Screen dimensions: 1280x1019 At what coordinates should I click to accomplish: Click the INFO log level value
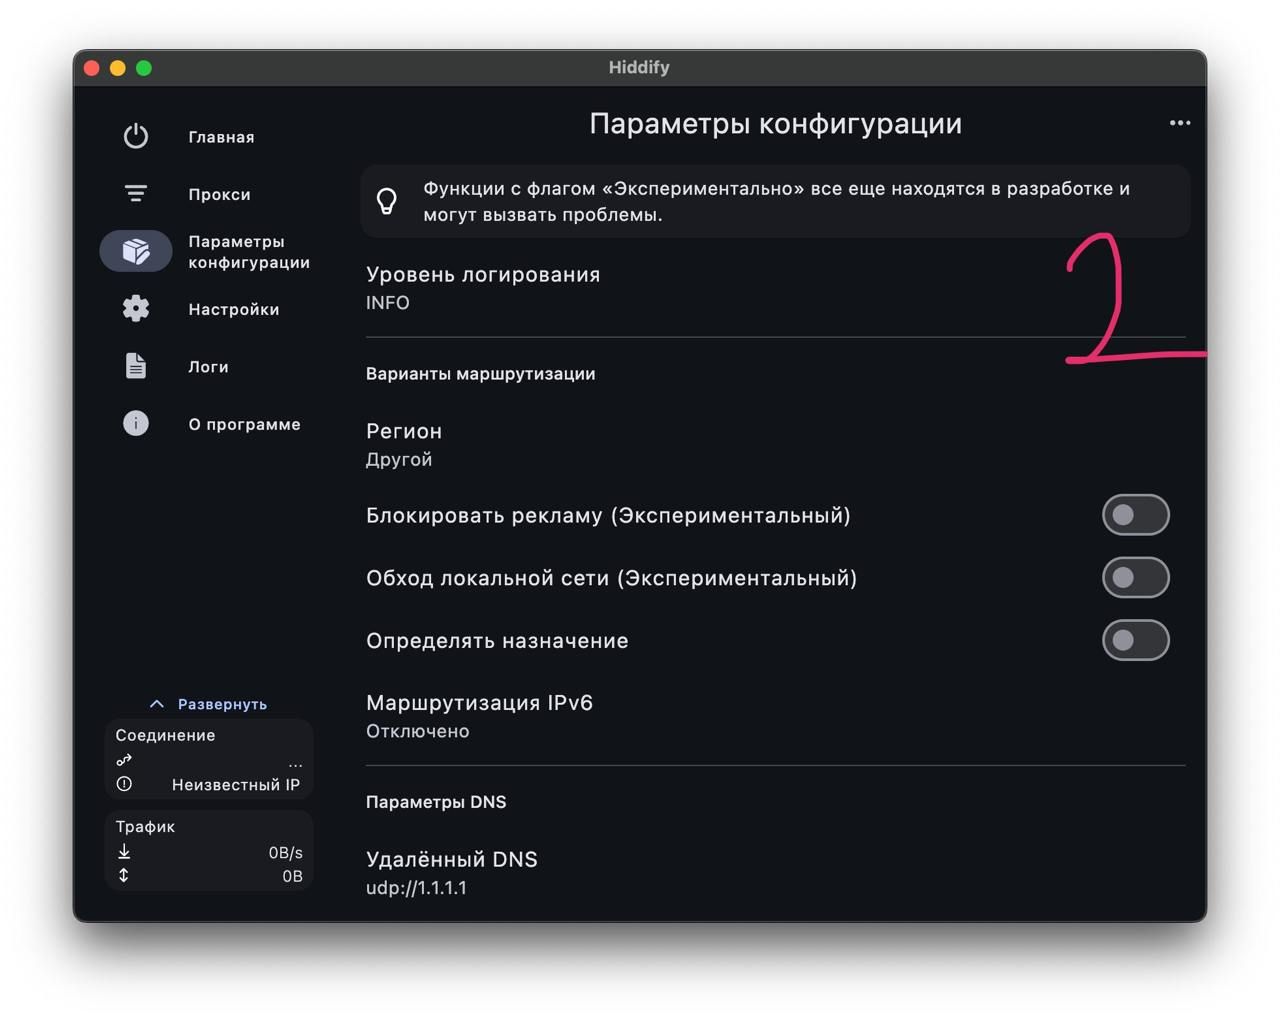pyautogui.click(x=388, y=303)
